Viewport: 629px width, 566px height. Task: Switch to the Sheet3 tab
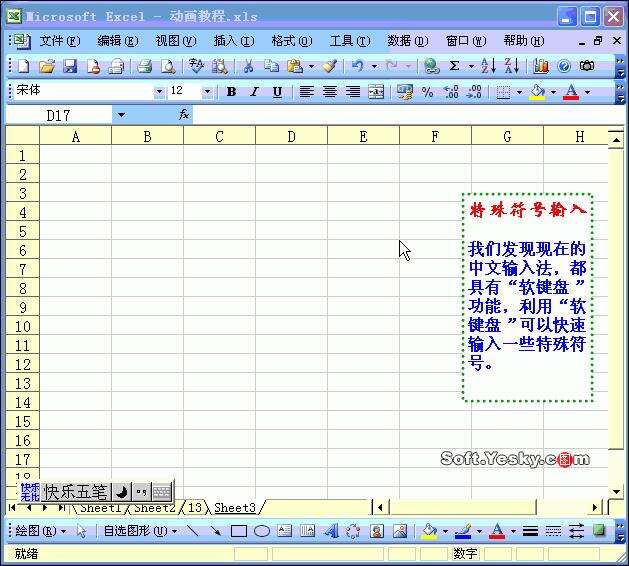[x=235, y=508]
